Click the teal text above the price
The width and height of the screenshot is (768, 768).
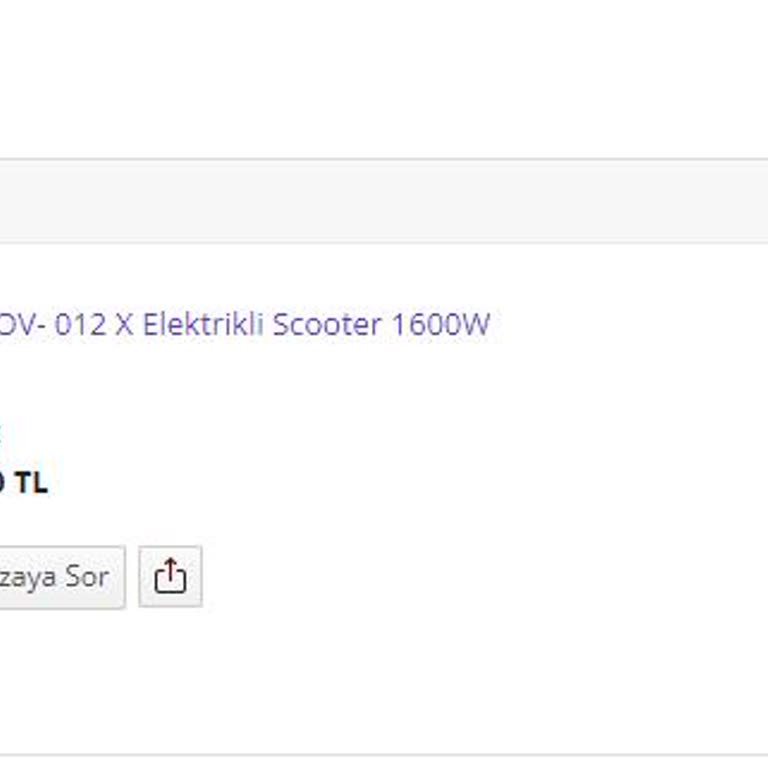tap(2, 432)
